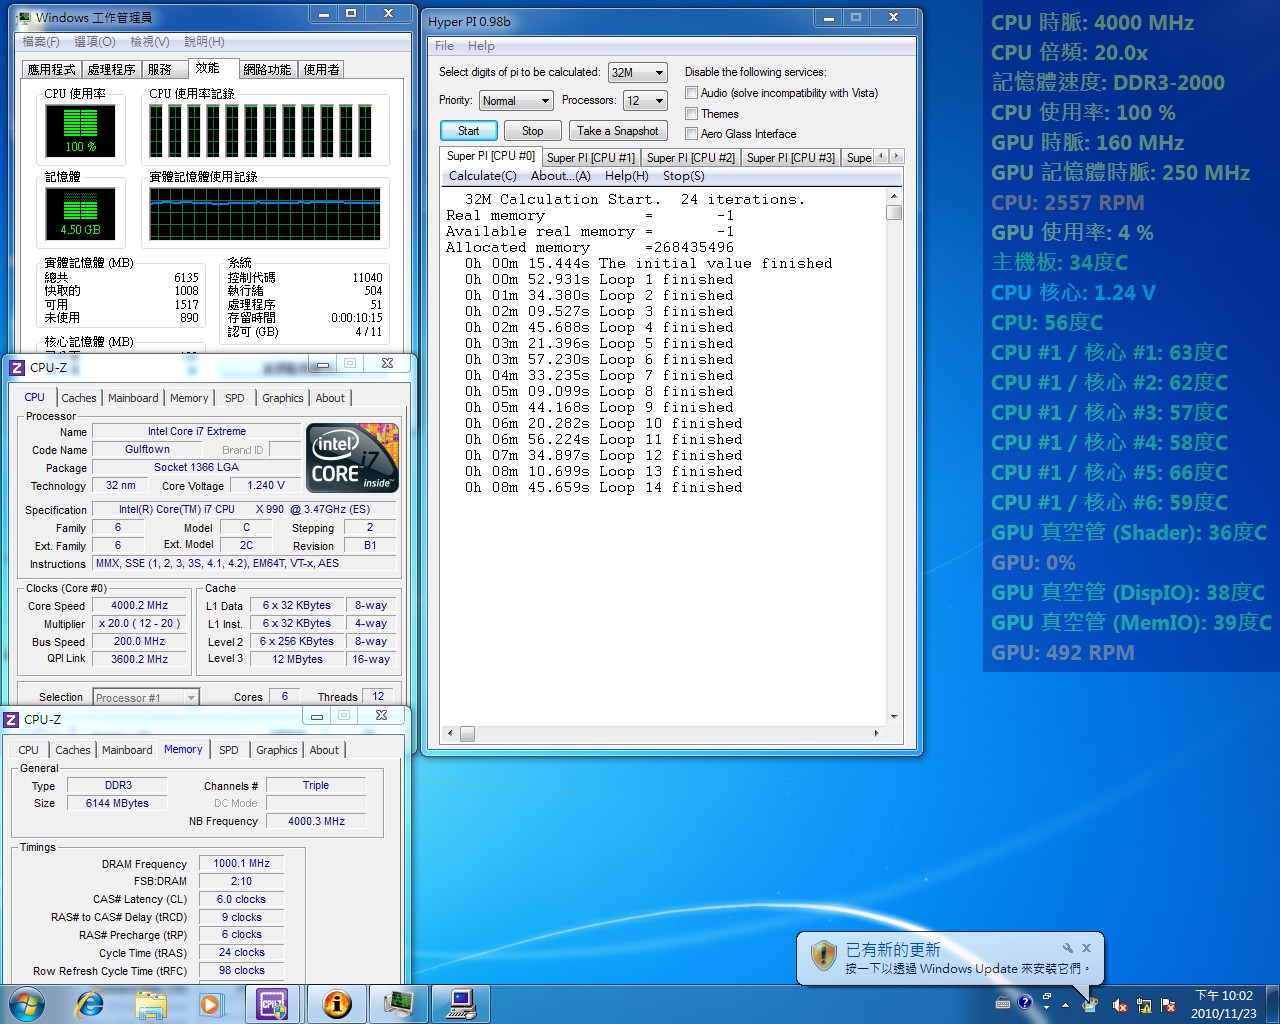Toggle the Aero Glass Interface checkbox
The height and width of the screenshot is (1024, 1280).
point(691,134)
